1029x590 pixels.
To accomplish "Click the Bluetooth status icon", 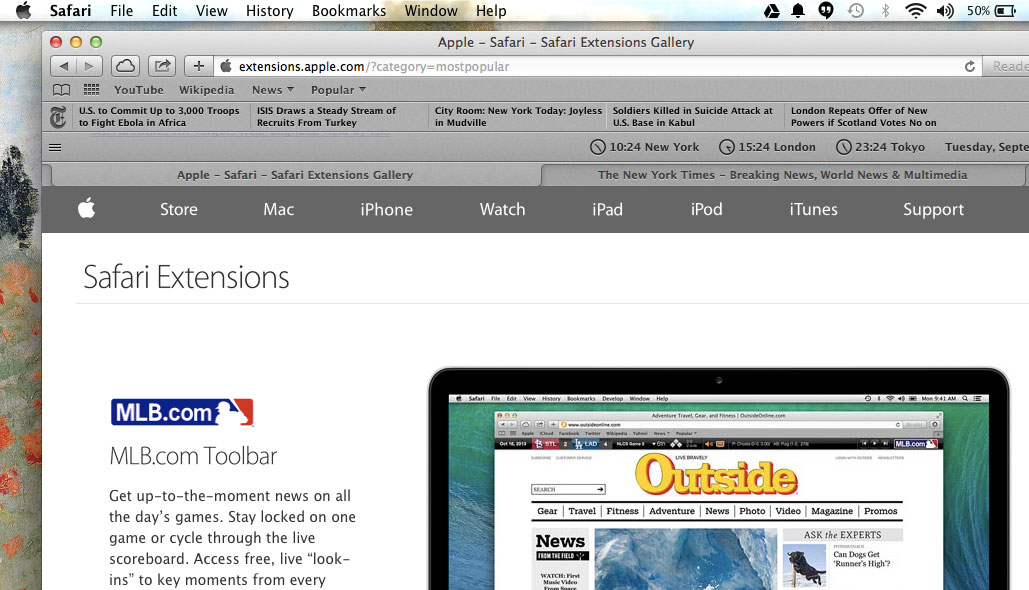I will point(885,11).
